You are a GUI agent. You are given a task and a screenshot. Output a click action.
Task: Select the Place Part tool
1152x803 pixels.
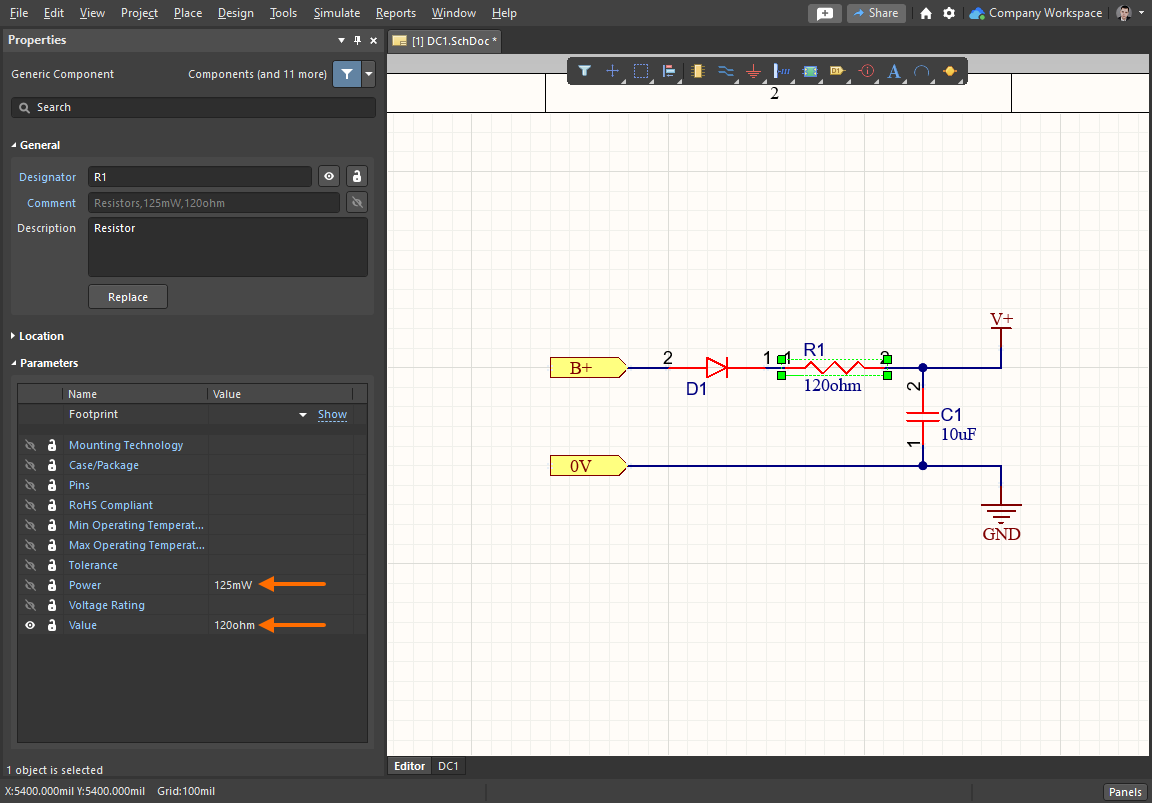pos(697,71)
